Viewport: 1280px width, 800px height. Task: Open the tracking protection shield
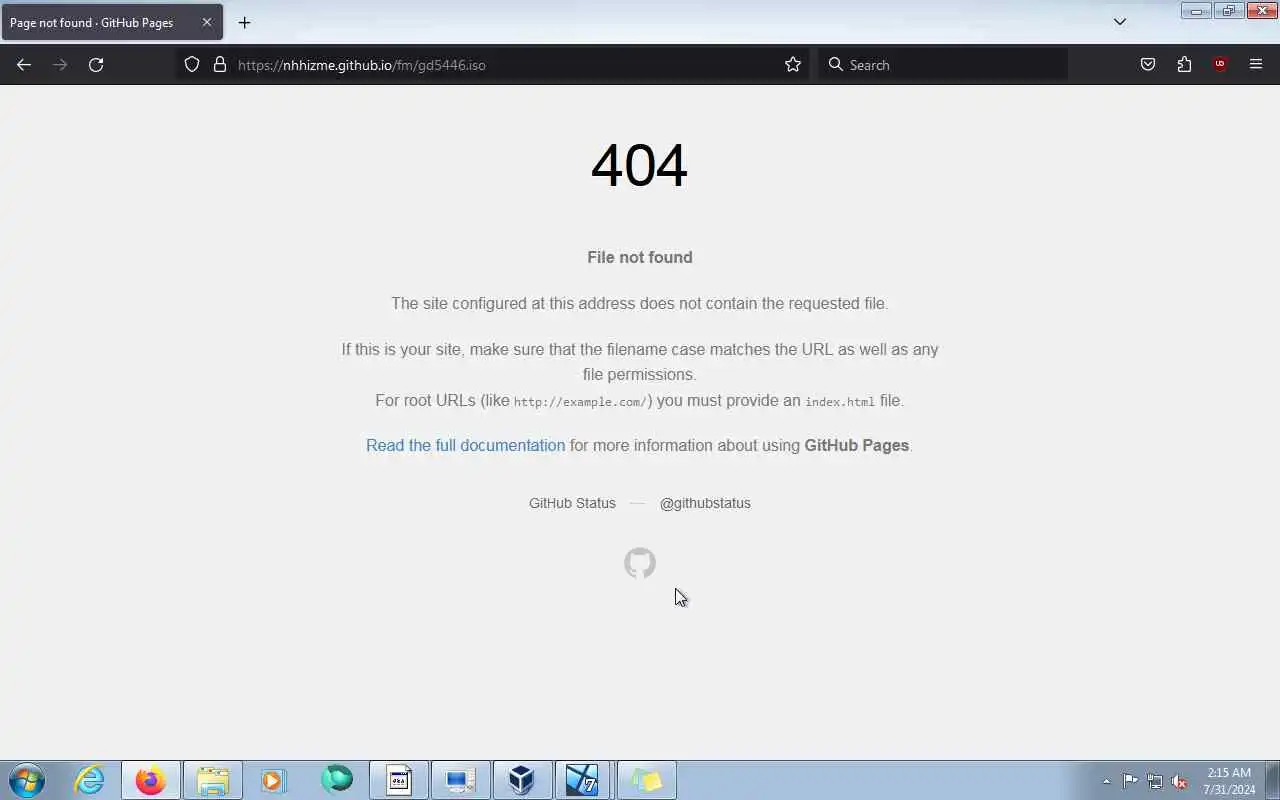click(192, 65)
